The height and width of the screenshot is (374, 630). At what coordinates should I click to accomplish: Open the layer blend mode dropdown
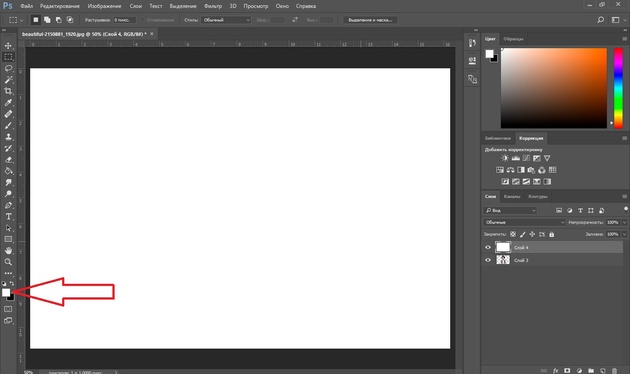pos(524,222)
